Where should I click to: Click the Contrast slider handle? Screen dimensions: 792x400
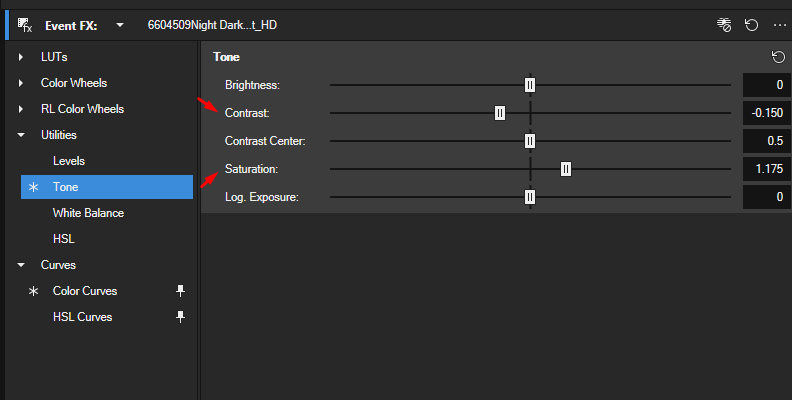tap(500, 113)
